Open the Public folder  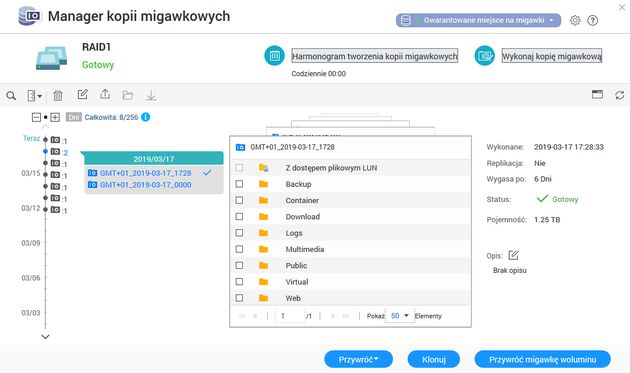(296, 266)
